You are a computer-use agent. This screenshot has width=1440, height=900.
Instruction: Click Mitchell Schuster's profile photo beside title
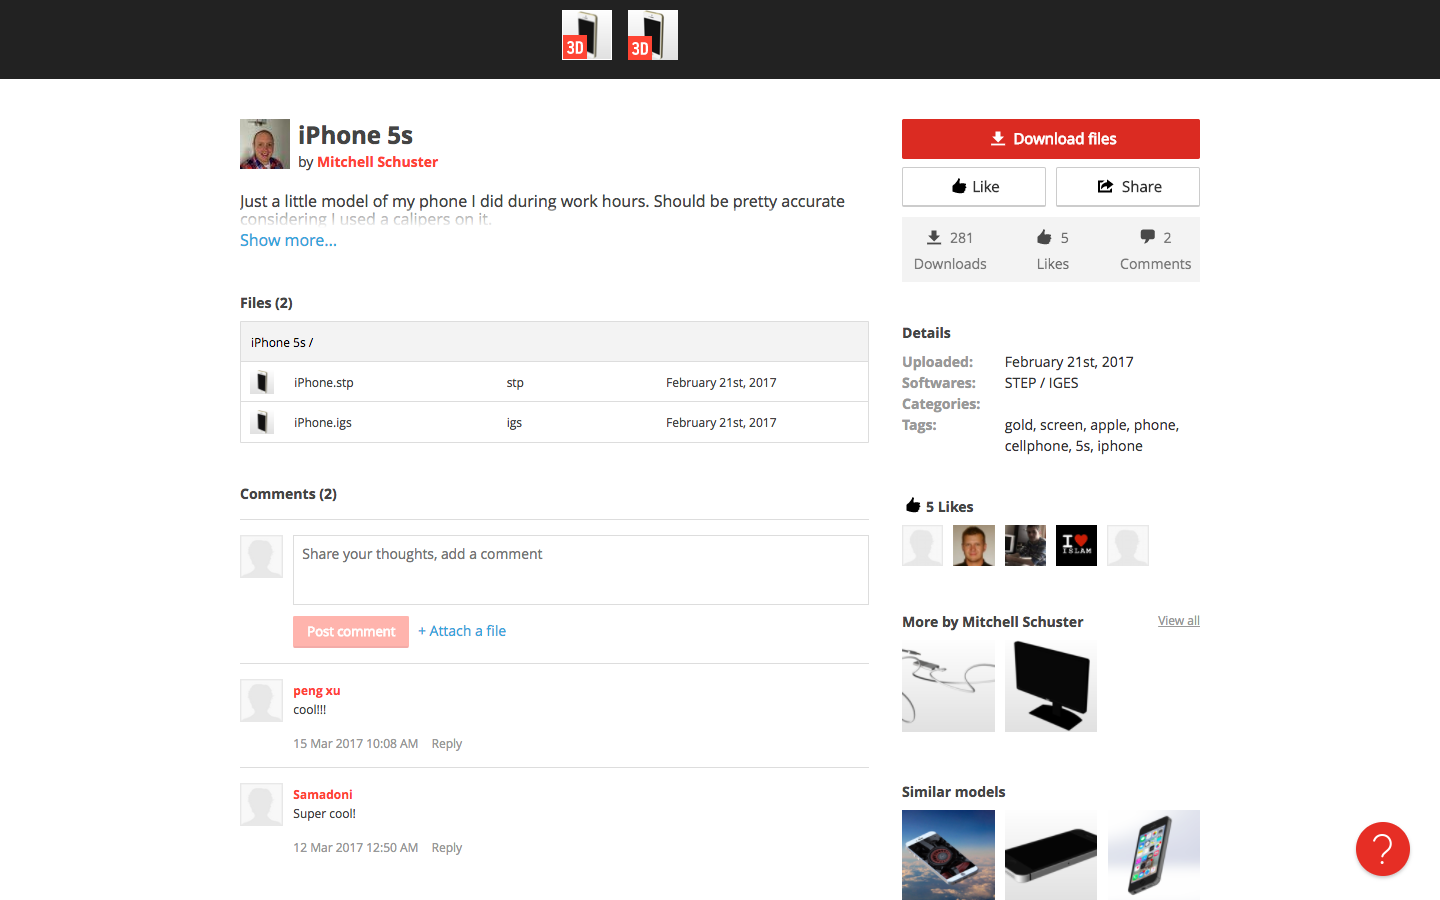click(x=265, y=144)
